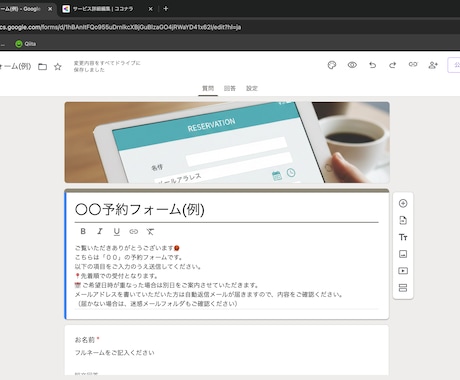The image size is (460, 380).
Task: Add a video from side toolbar
Action: [x=403, y=271]
